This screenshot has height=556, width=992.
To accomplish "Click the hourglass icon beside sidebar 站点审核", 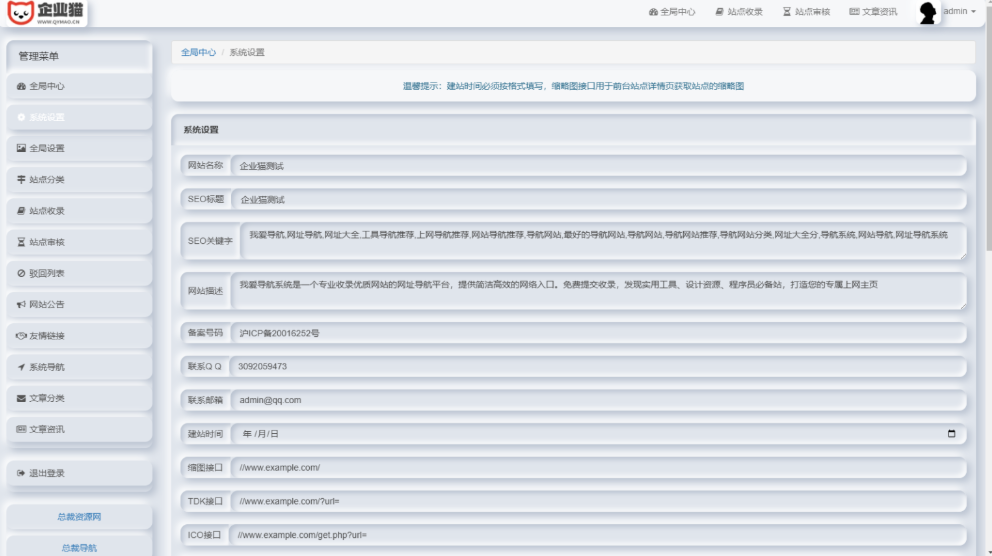I will click(x=21, y=242).
